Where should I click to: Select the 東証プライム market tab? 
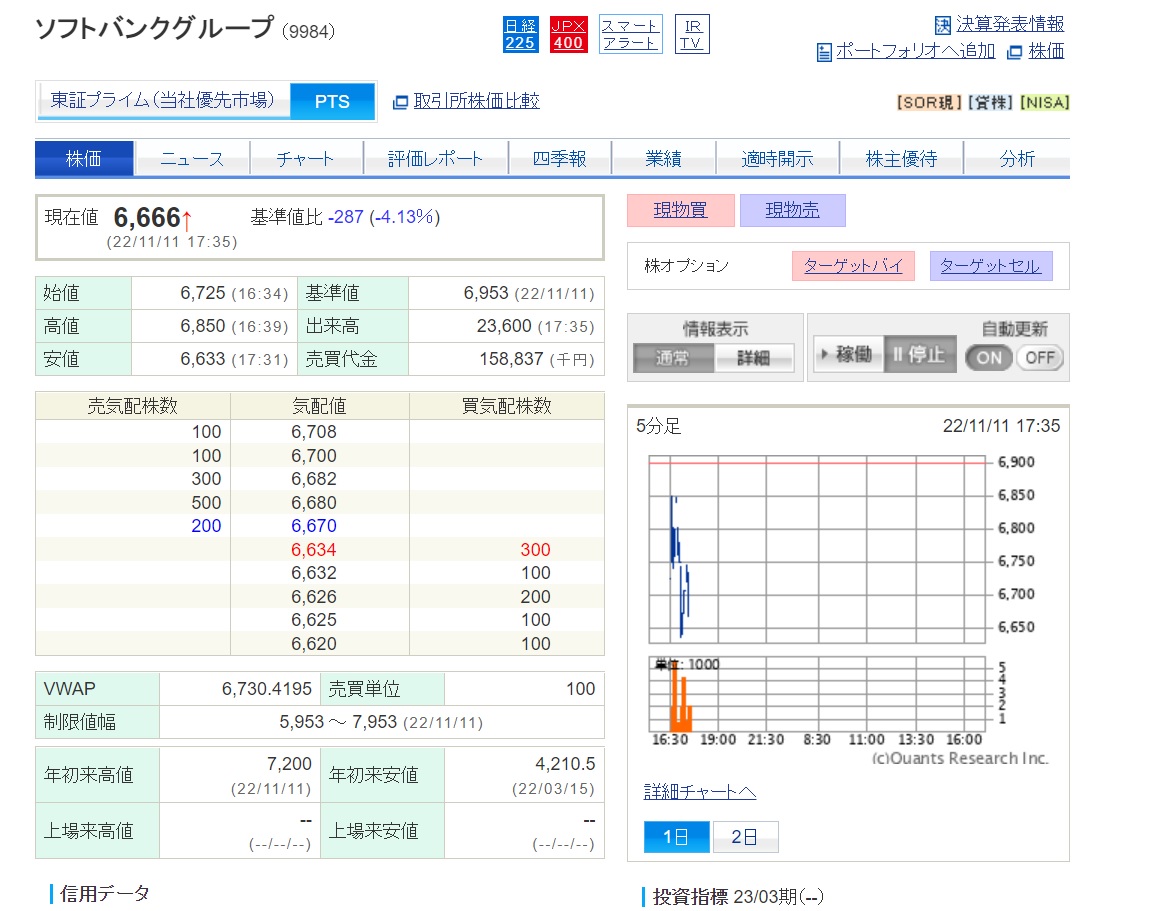[163, 101]
